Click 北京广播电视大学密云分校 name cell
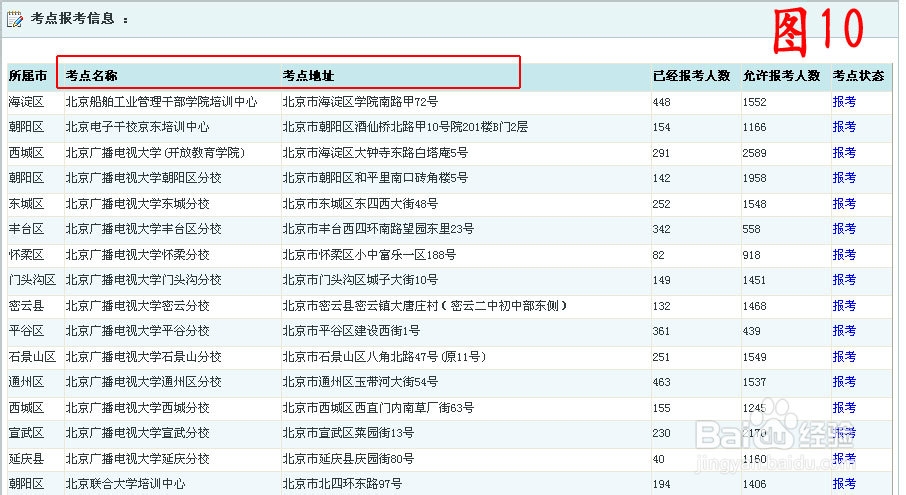The height and width of the screenshot is (495, 906). (x=138, y=306)
